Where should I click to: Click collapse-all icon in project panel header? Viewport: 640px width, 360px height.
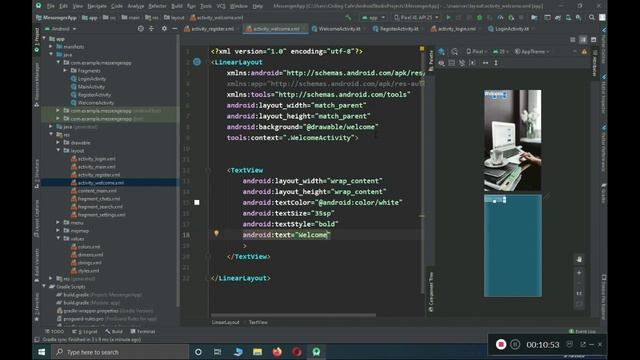151,29
